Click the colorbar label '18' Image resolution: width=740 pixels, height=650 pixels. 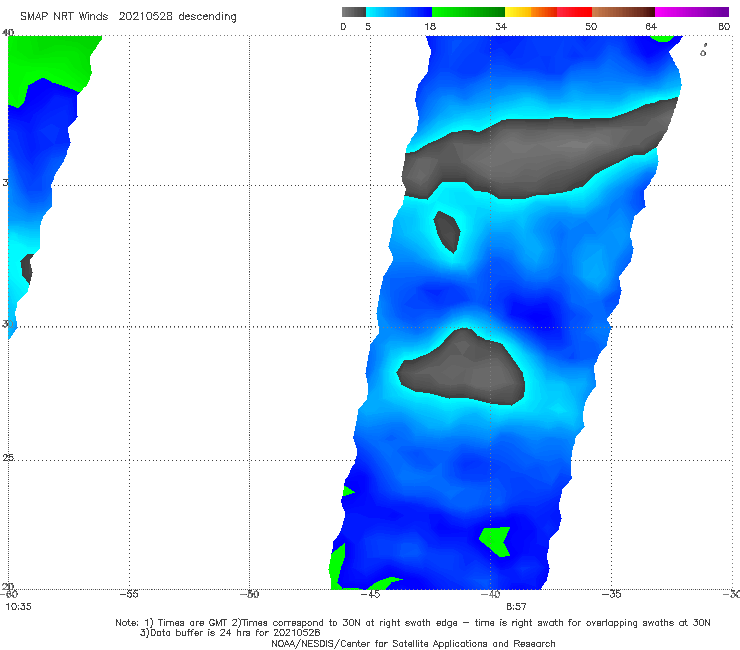[x=430, y=26]
